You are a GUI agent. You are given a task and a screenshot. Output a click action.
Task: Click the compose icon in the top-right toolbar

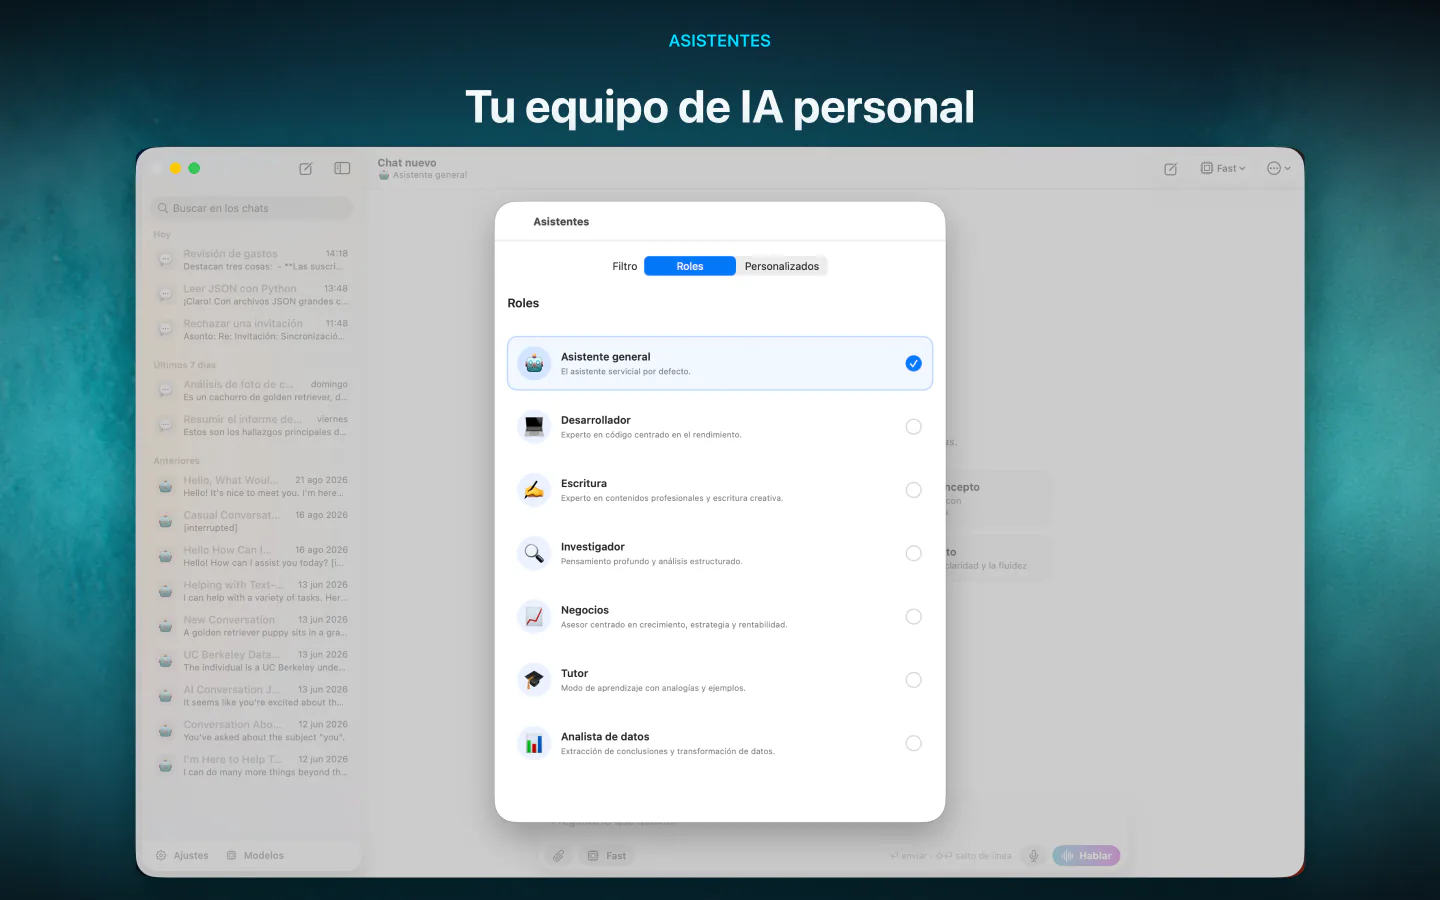tap(1171, 169)
